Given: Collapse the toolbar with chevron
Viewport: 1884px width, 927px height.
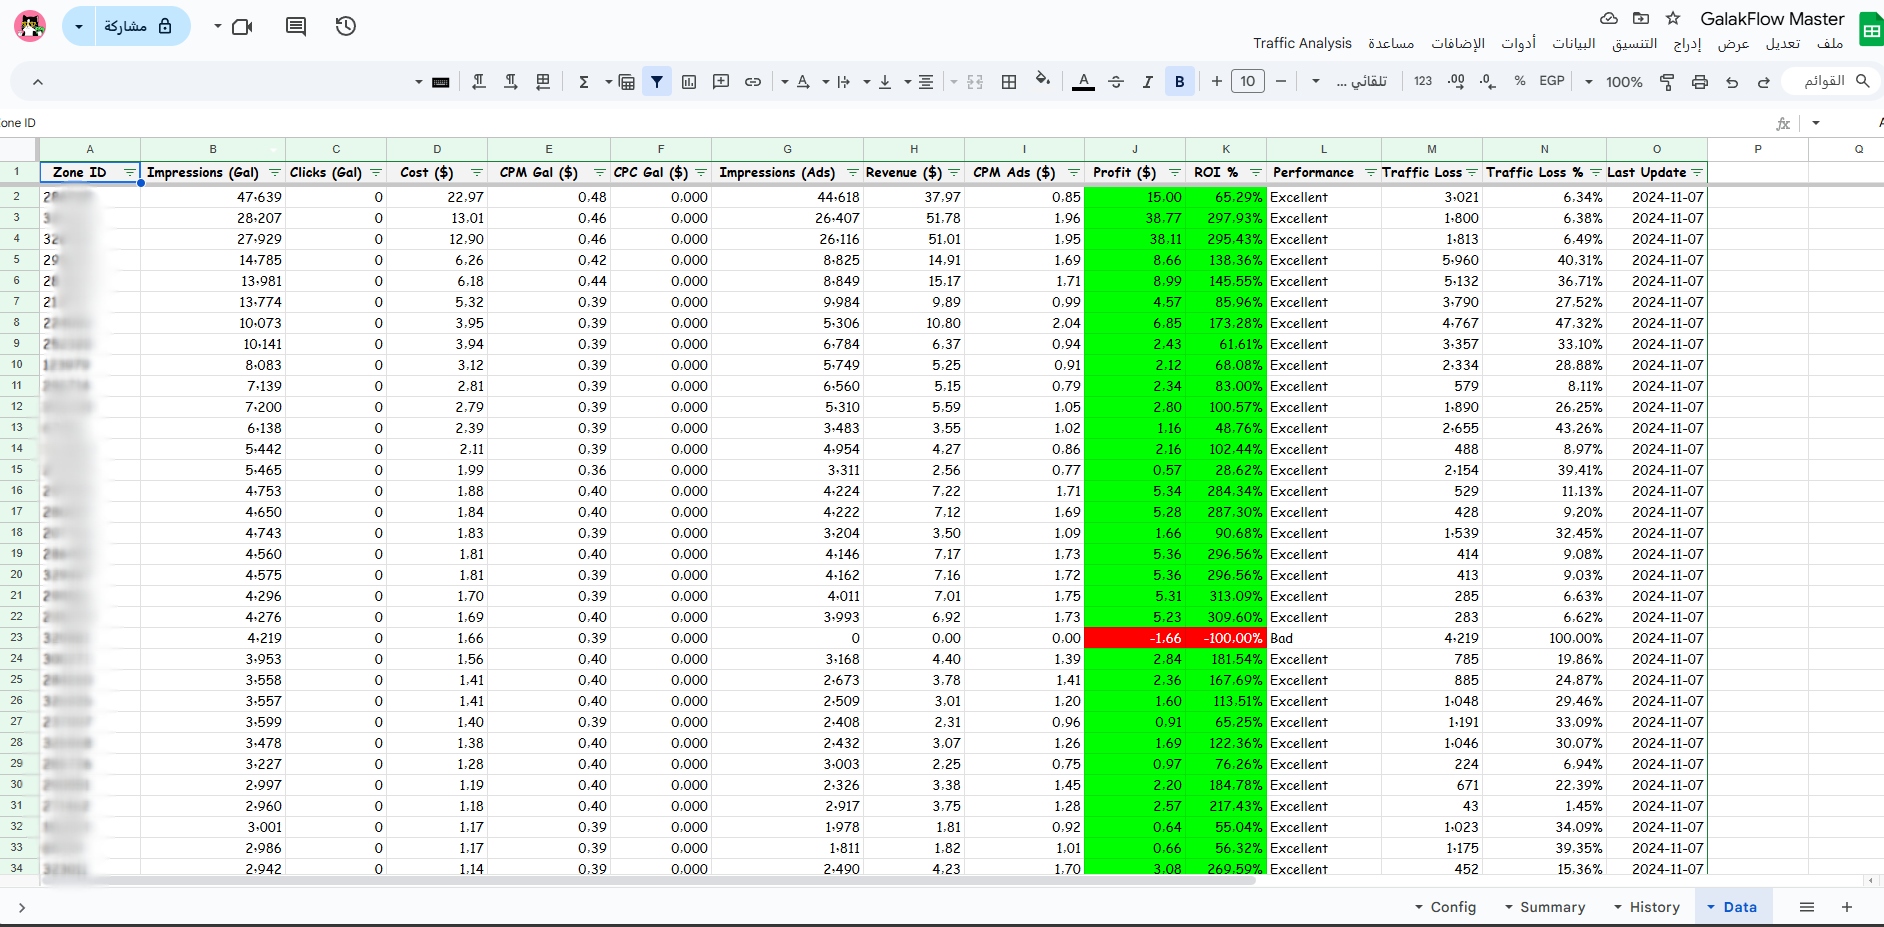Looking at the screenshot, I should (38, 82).
